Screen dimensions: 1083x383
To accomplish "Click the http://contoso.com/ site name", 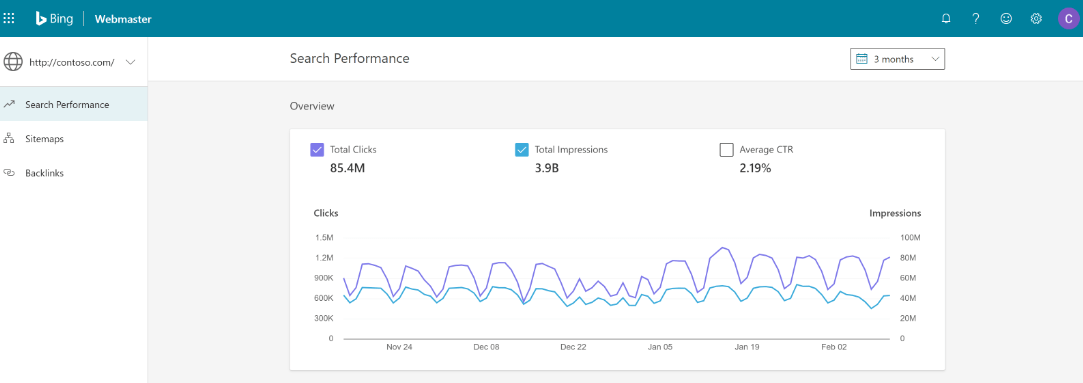I will tap(72, 62).
